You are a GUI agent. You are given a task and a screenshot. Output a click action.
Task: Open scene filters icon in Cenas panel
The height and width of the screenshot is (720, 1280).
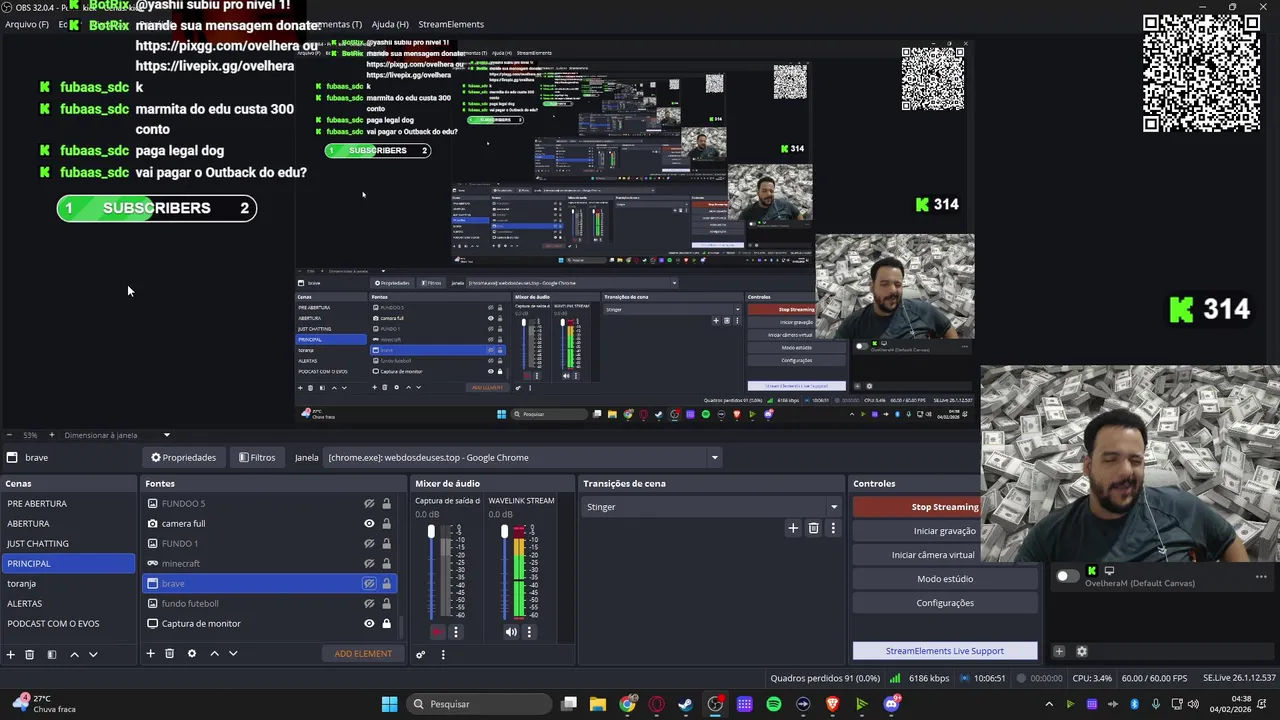51,654
